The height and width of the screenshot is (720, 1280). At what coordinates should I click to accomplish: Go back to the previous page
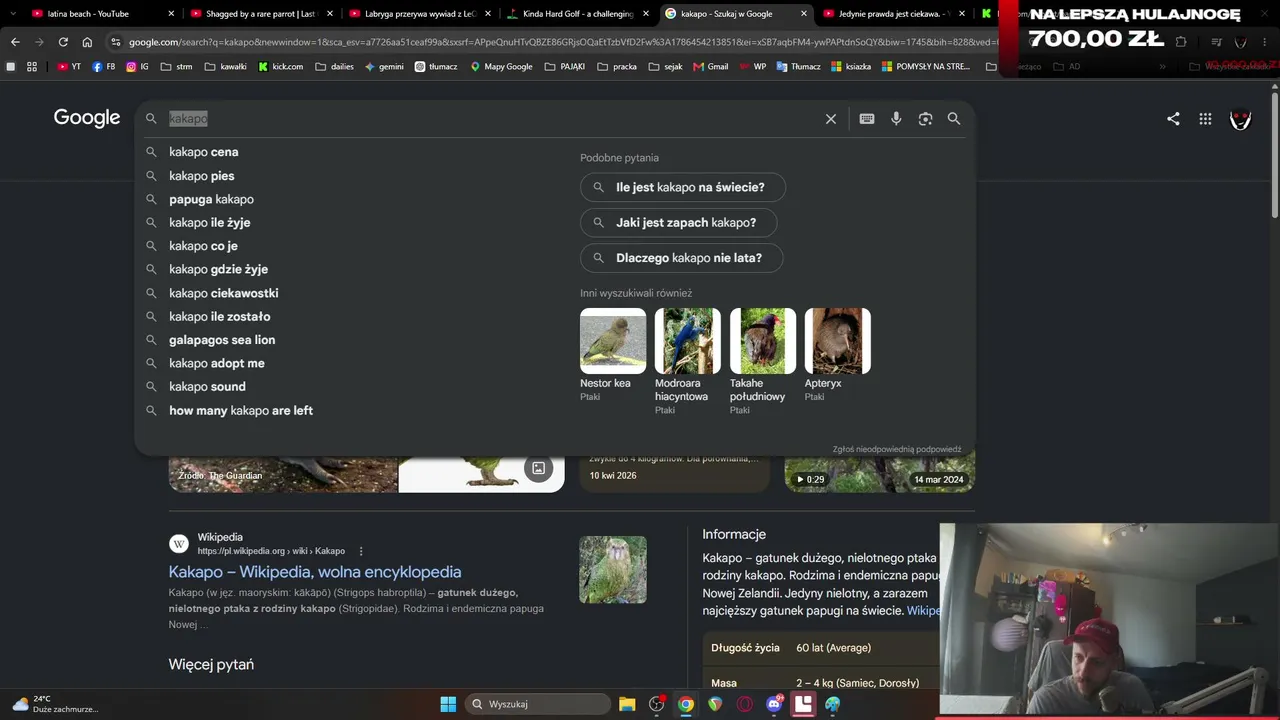(15, 42)
